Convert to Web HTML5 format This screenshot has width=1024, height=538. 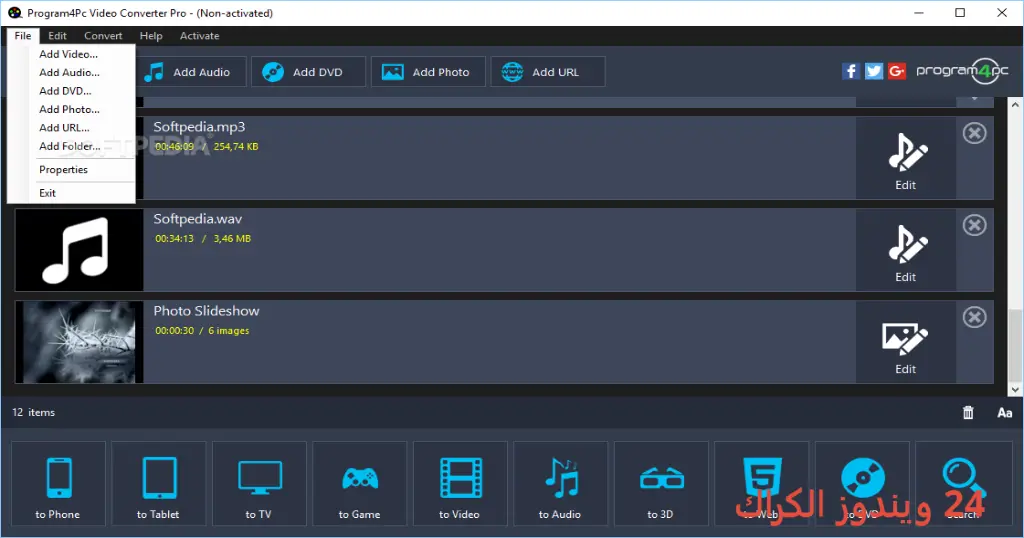pos(761,483)
